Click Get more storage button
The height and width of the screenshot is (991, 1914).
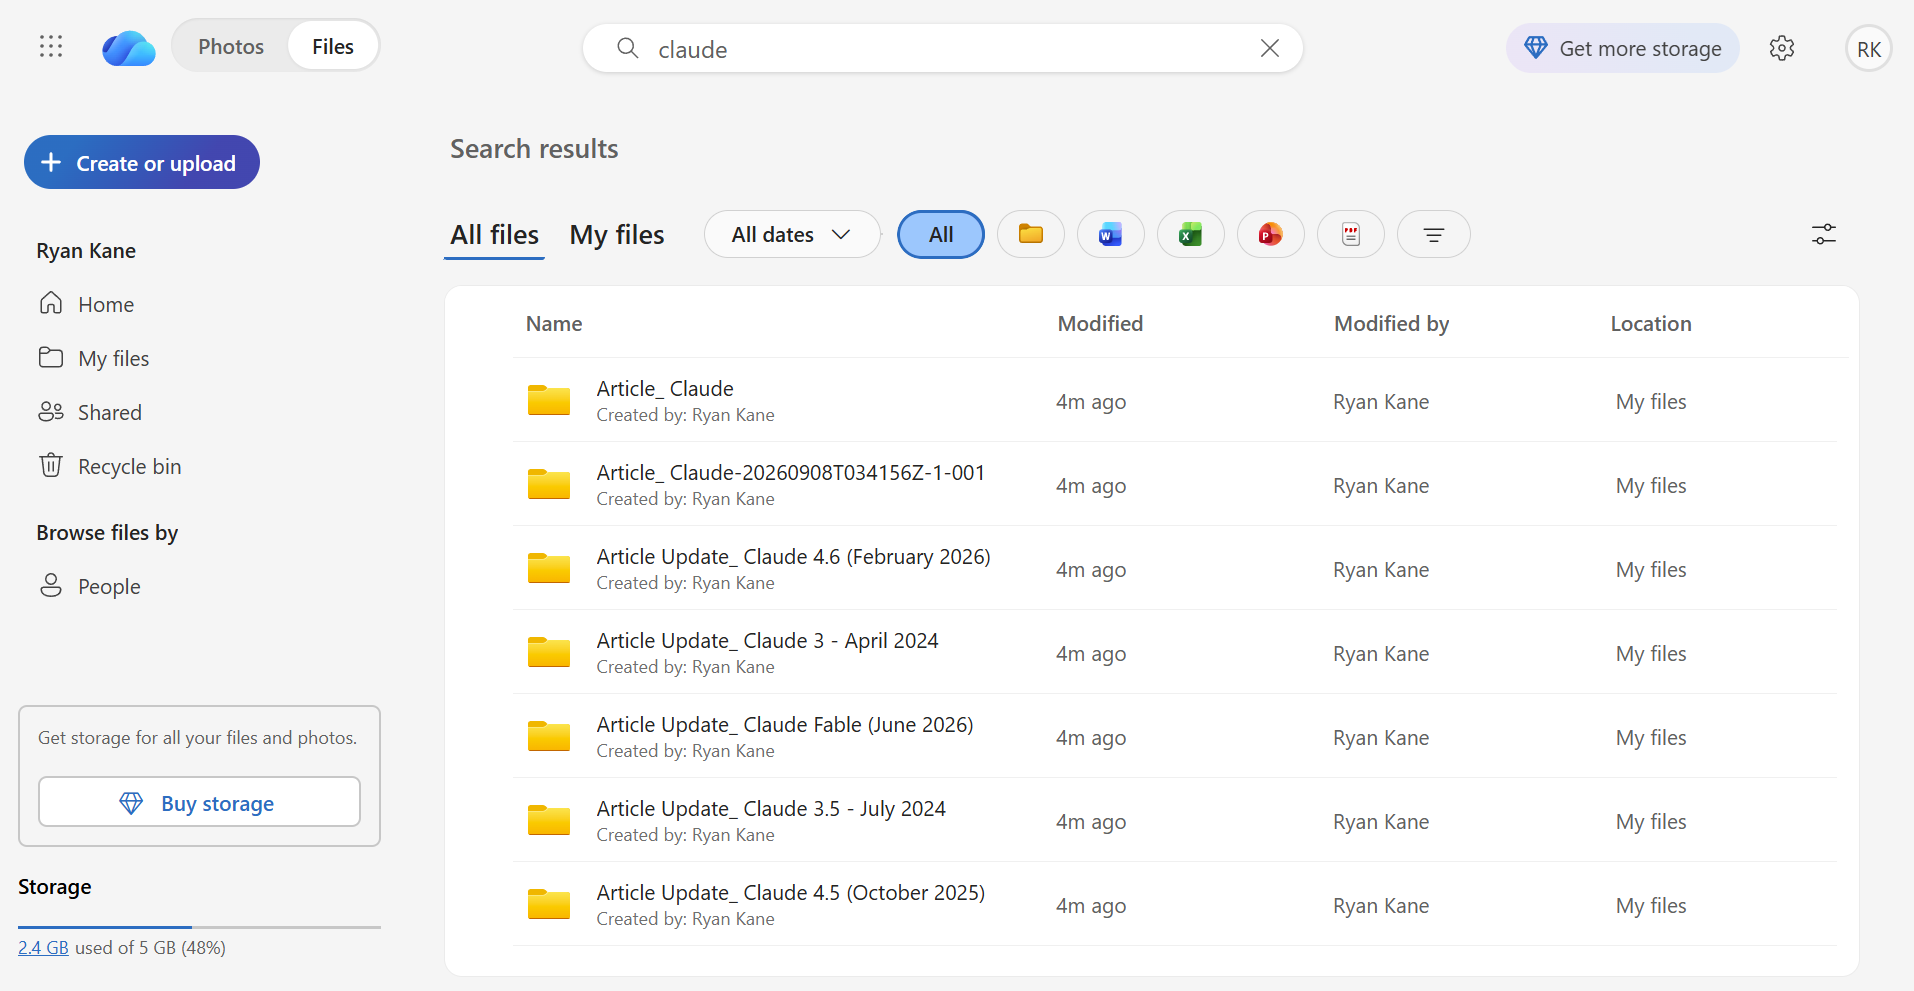tap(1622, 48)
